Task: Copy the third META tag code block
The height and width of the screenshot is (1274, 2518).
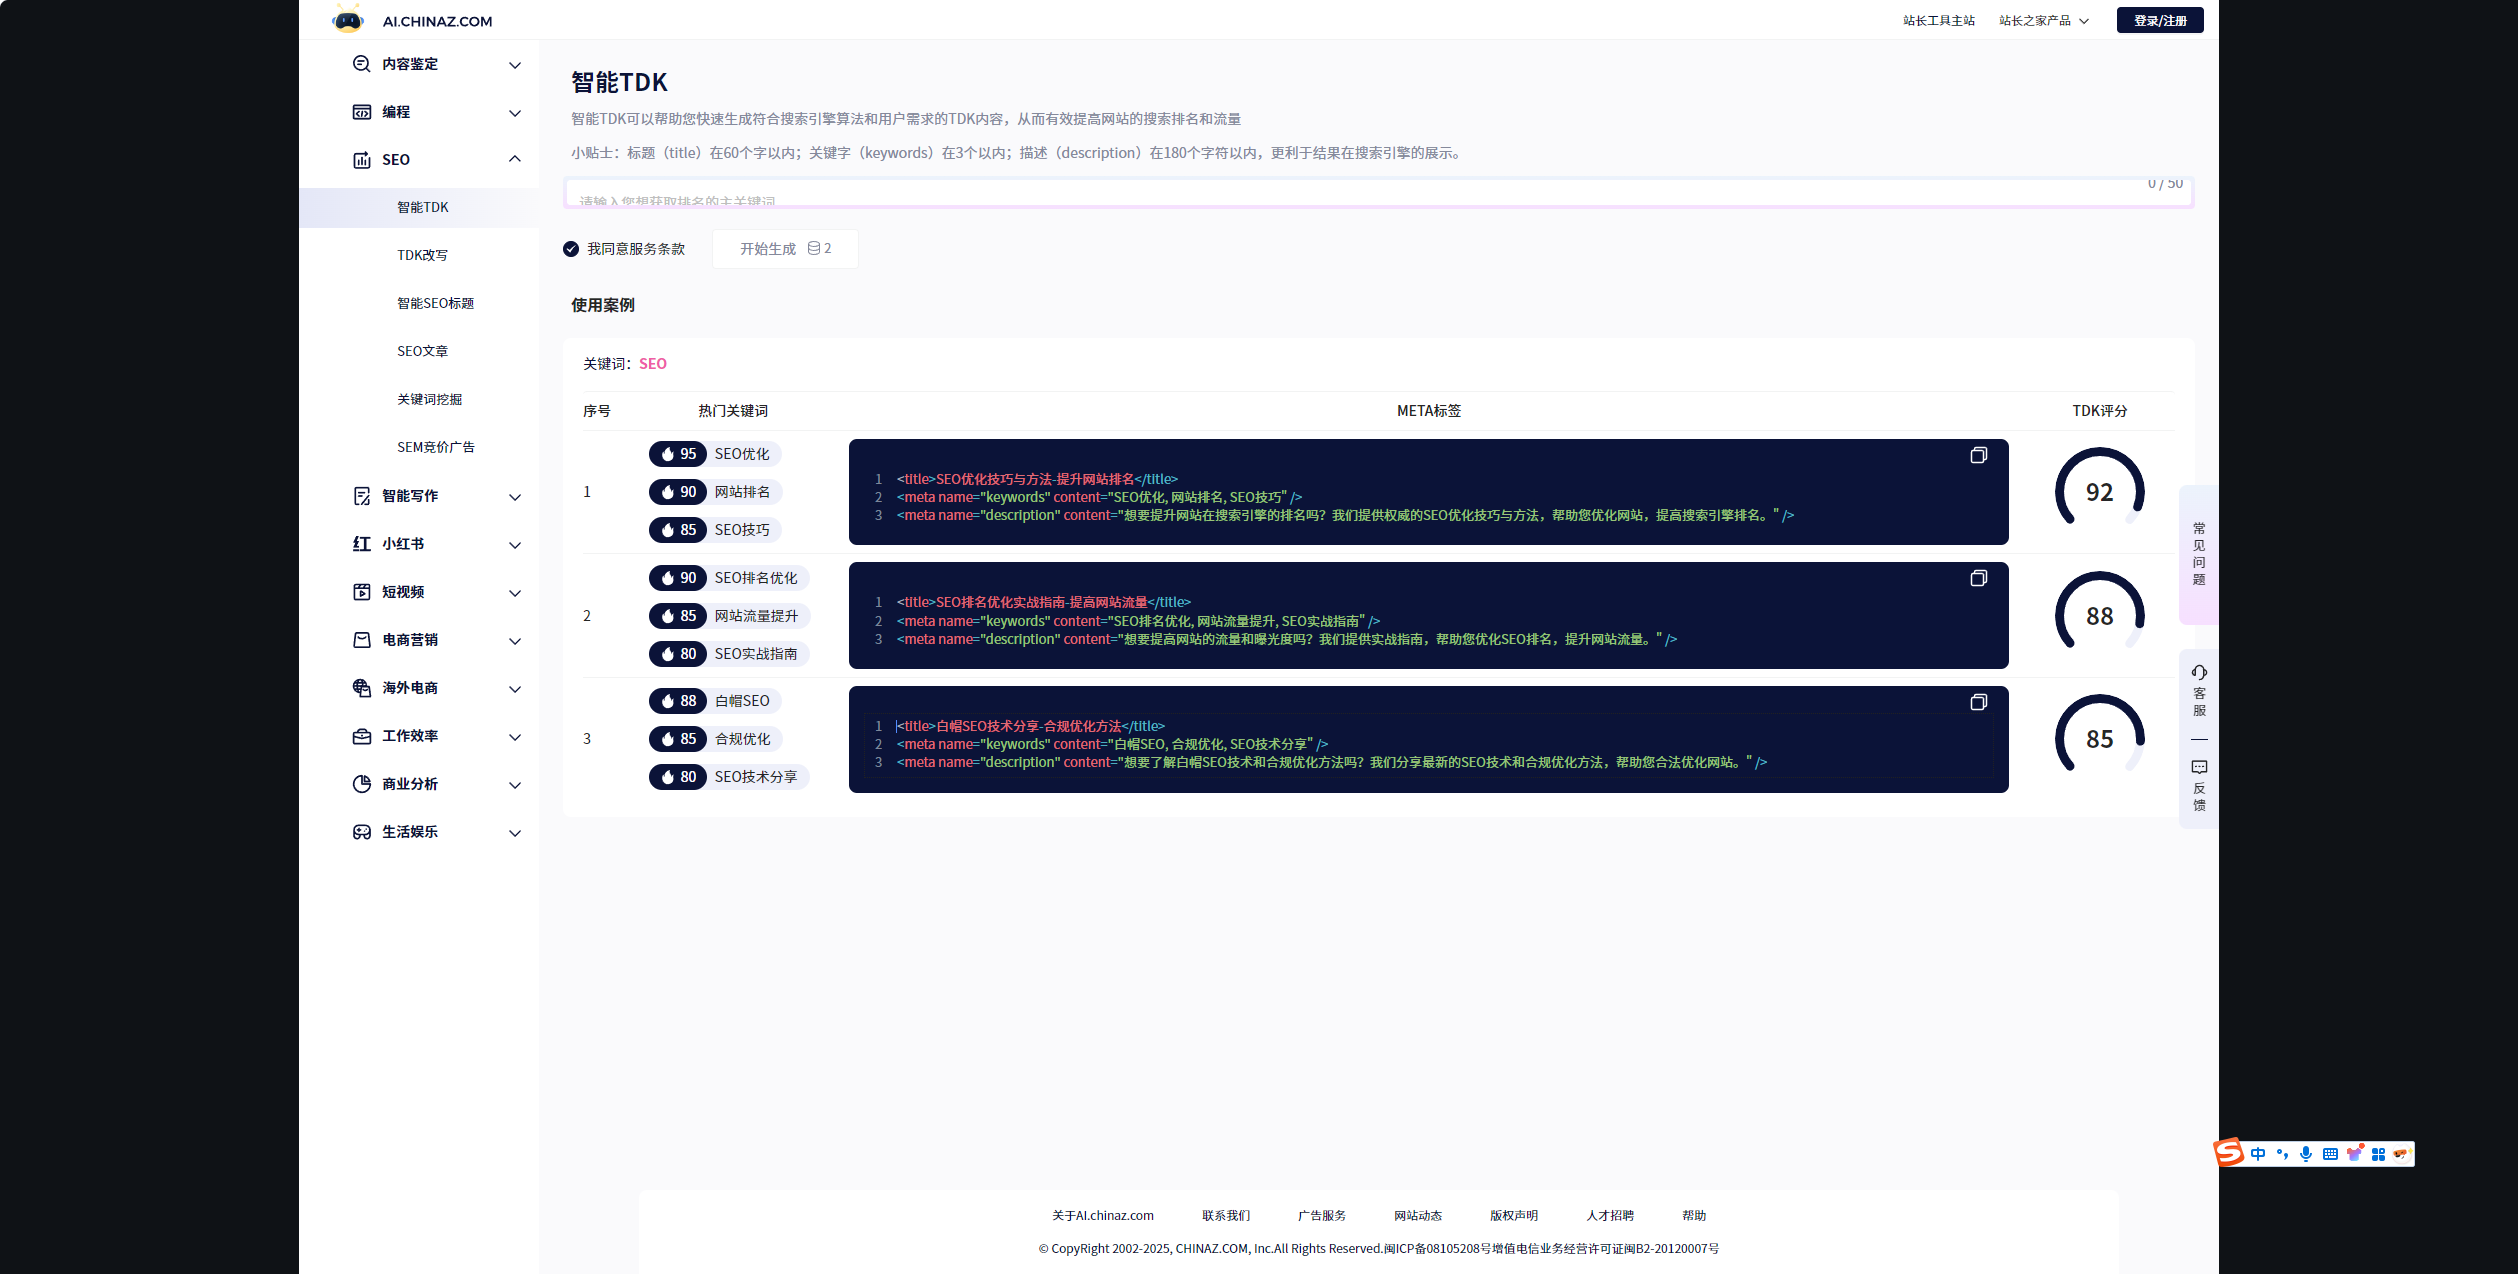Action: 1978,702
